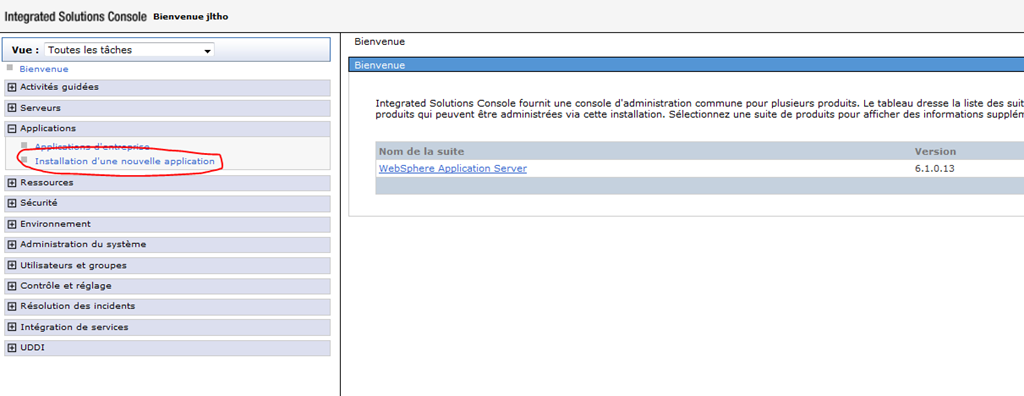
Task: Select the Intégration de services label
Action: (74, 327)
